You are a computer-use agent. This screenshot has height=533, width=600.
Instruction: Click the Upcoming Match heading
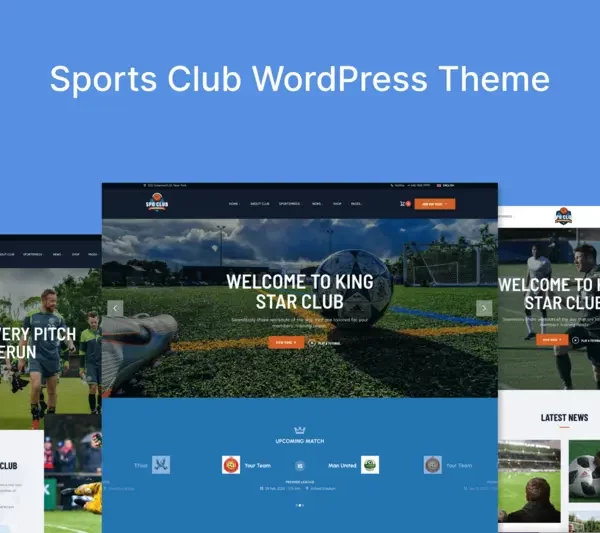[300, 441]
